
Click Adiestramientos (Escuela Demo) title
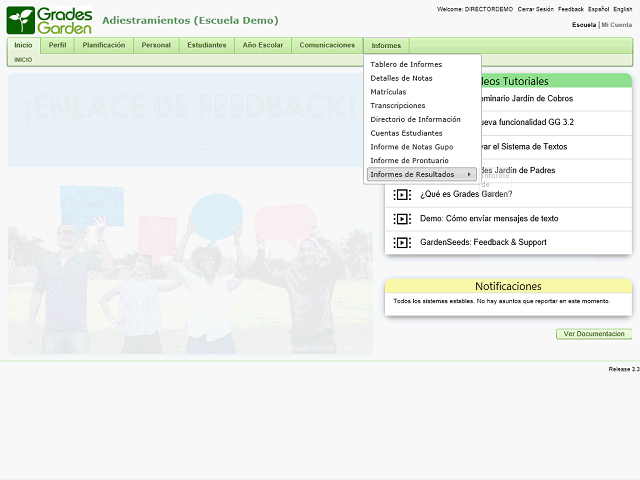[x=190, y=20]
